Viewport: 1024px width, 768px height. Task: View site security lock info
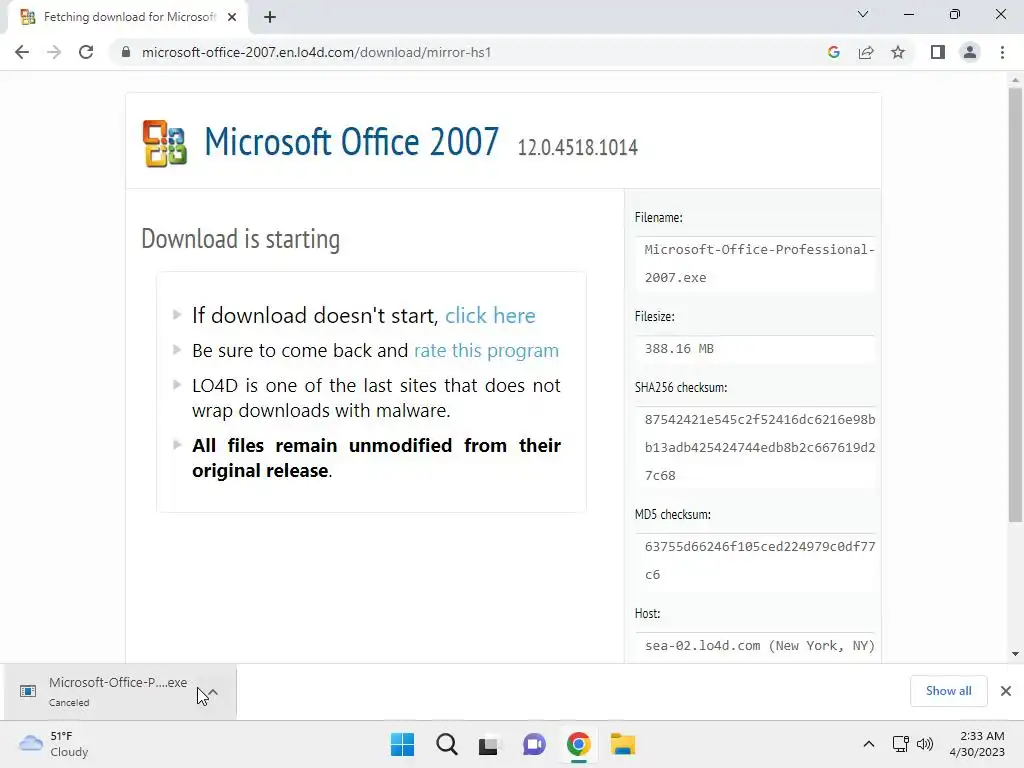click(126, 52)
